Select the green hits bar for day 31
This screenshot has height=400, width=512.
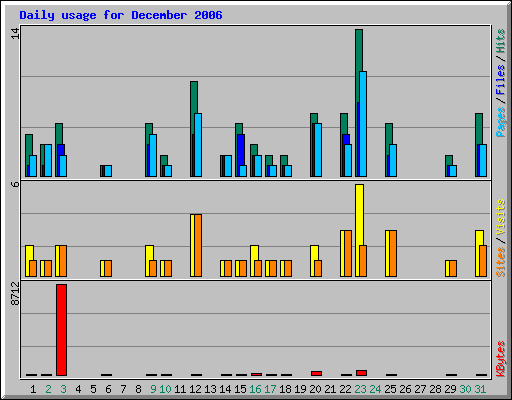point(479,128)
